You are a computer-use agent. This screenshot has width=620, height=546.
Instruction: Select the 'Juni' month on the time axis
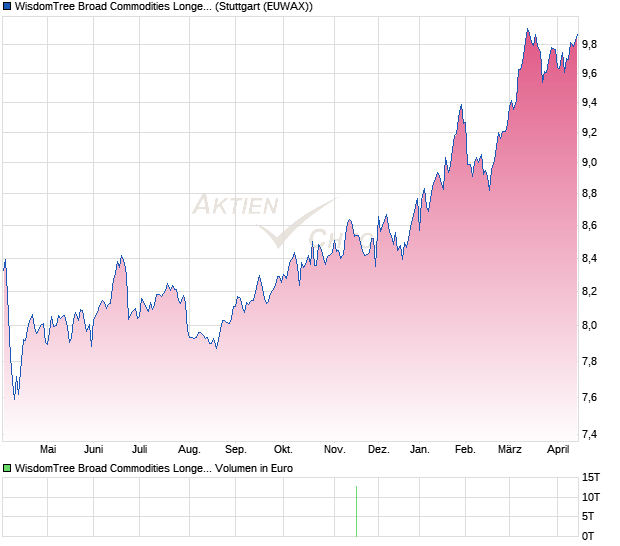[94, 450]
